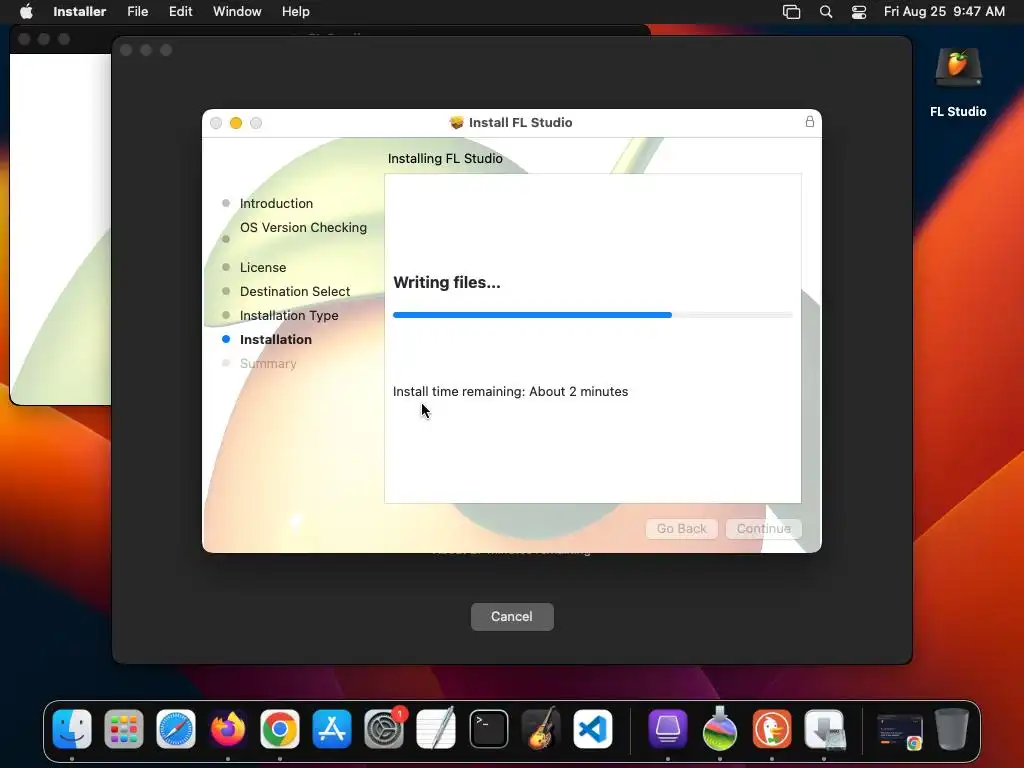Click the Continue button
Viewport: 1024px width, 768px height.
click(x=763, y=528)
